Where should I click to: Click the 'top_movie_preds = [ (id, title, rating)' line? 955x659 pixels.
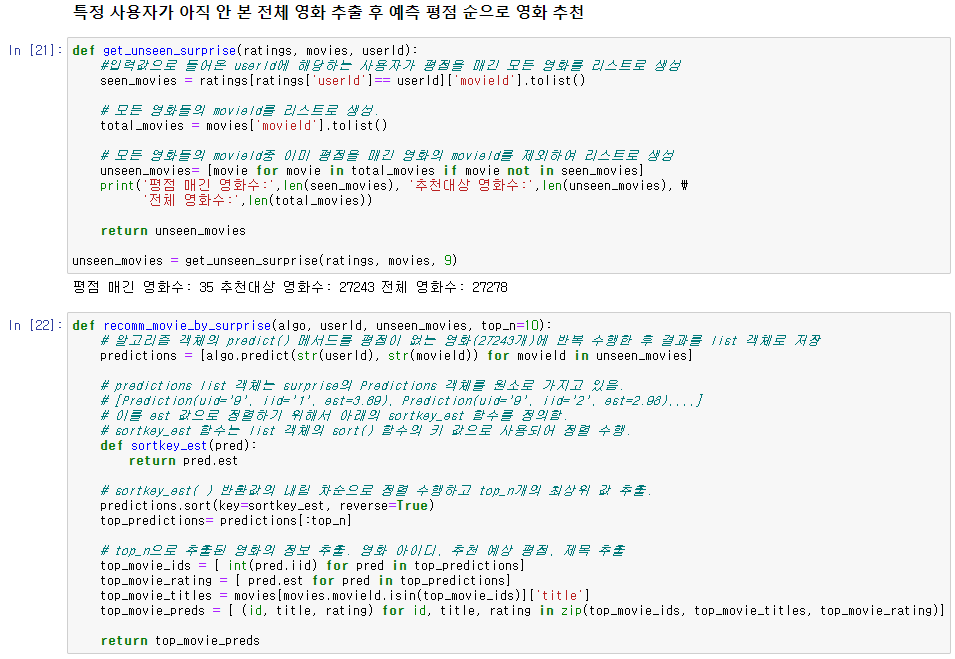(x=523, y=610)
